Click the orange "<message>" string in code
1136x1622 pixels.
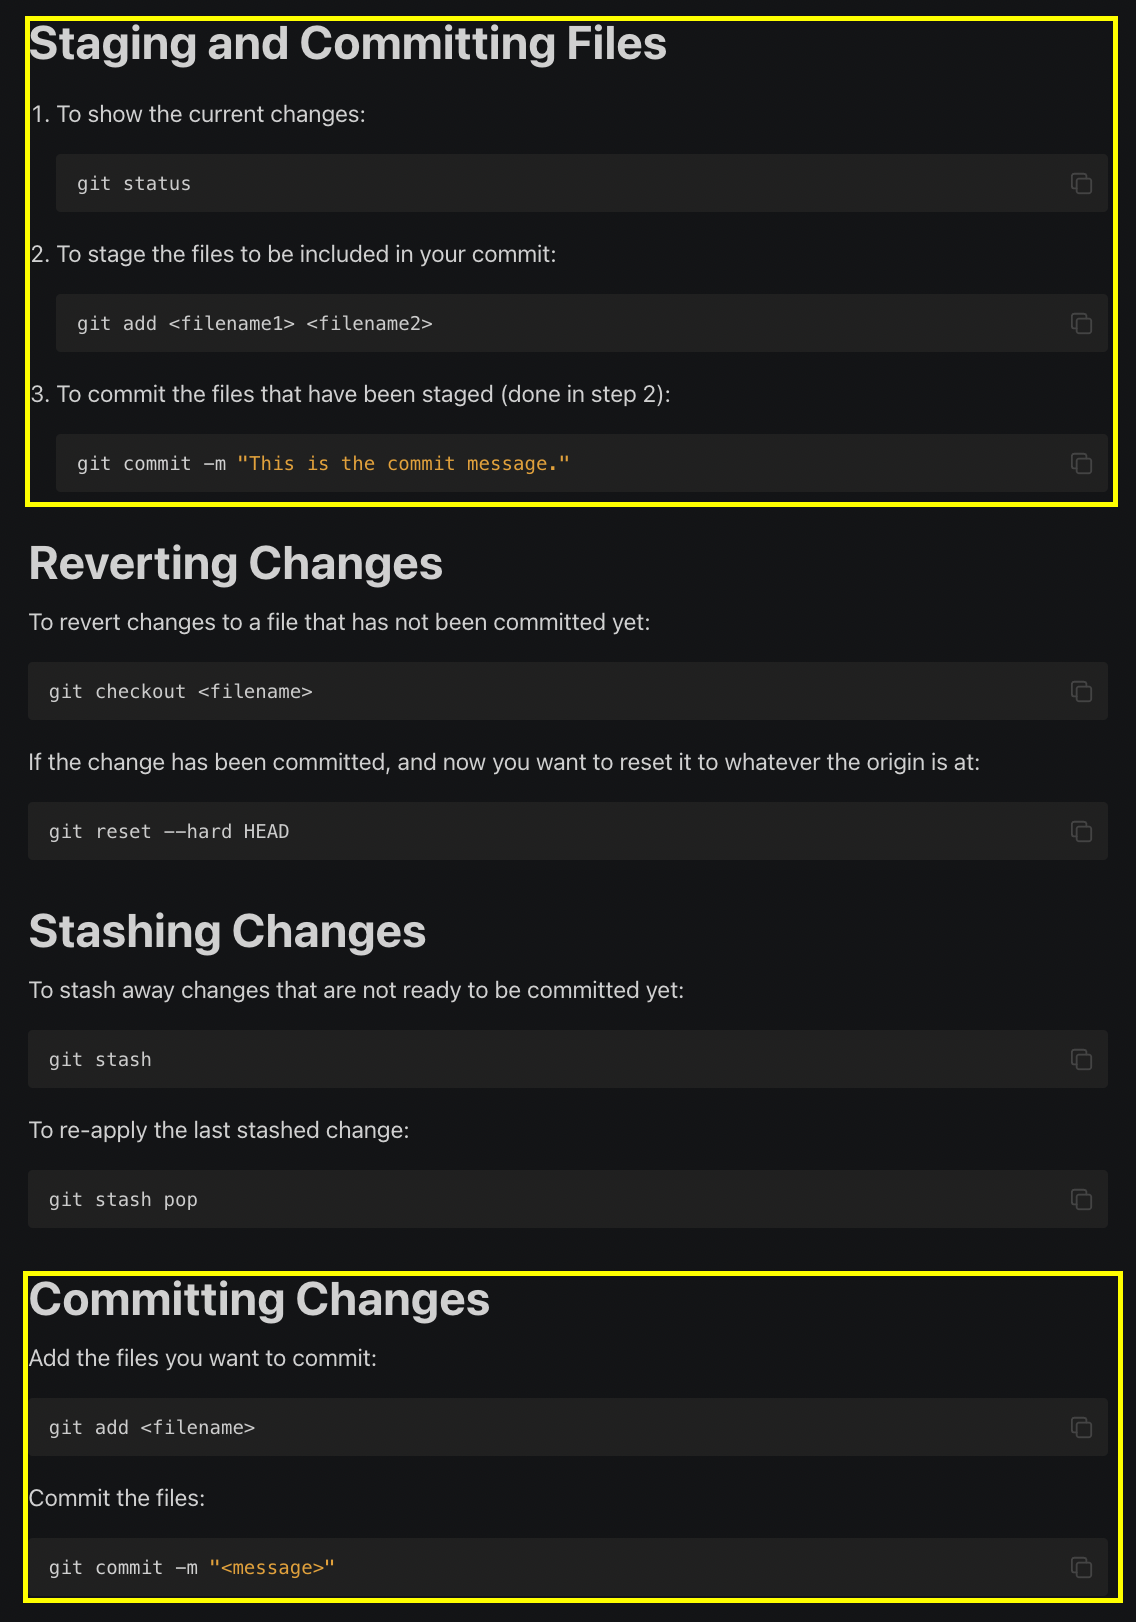click(272, 1568)
